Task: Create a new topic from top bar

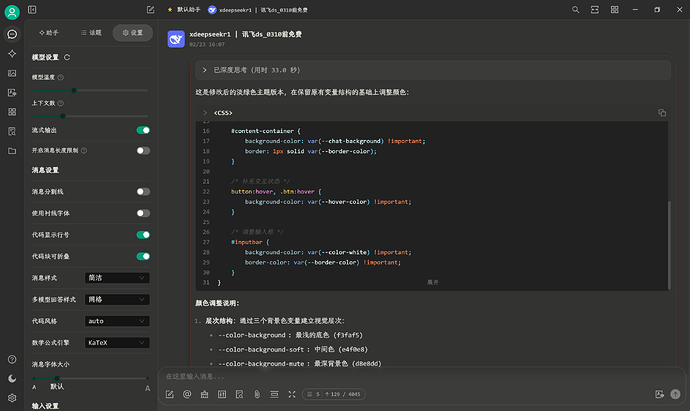Action: [x=150, y=10]
